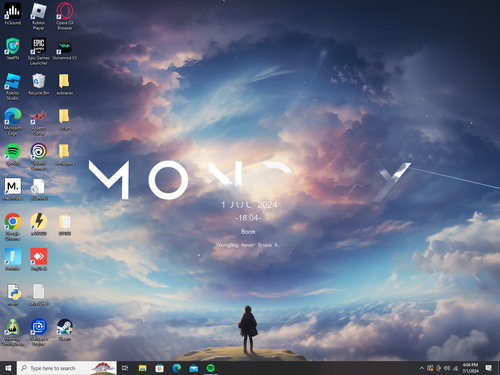
Task: Open the Steam desktop shortcut
Action: [65, 330]
